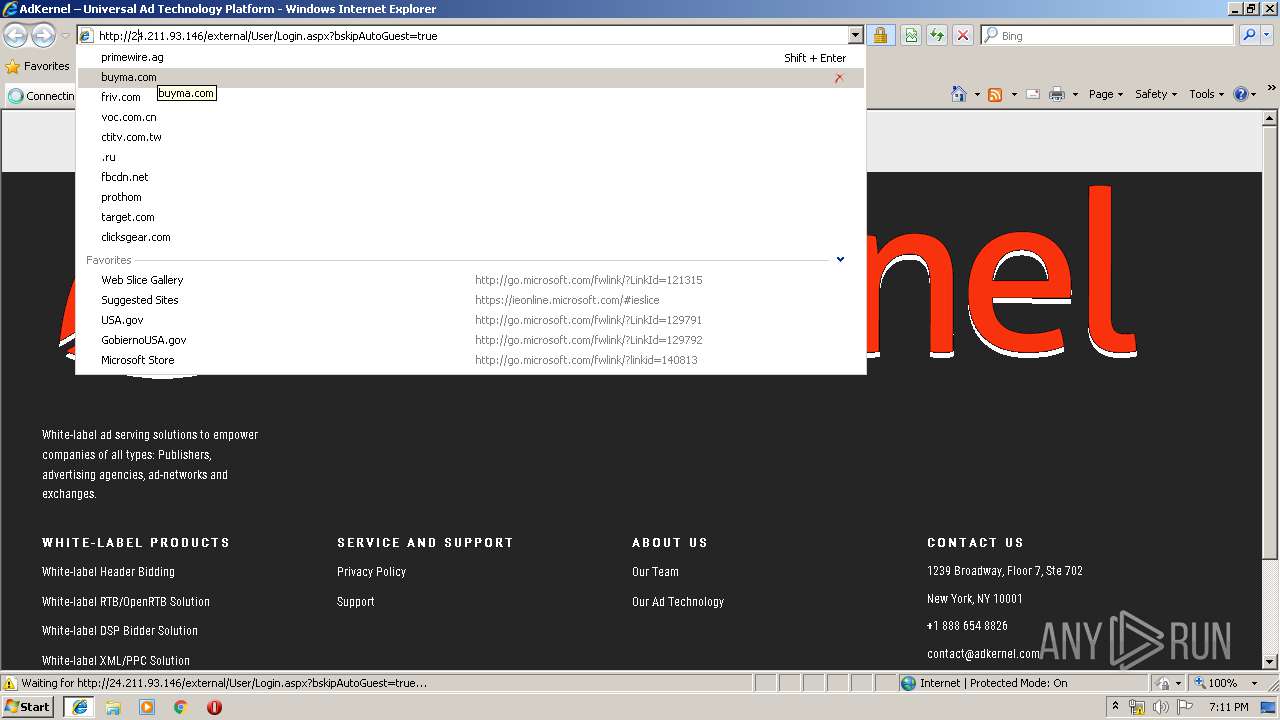Click the Help question mark icon
1280x720 pixels.
click(1240, 94)
